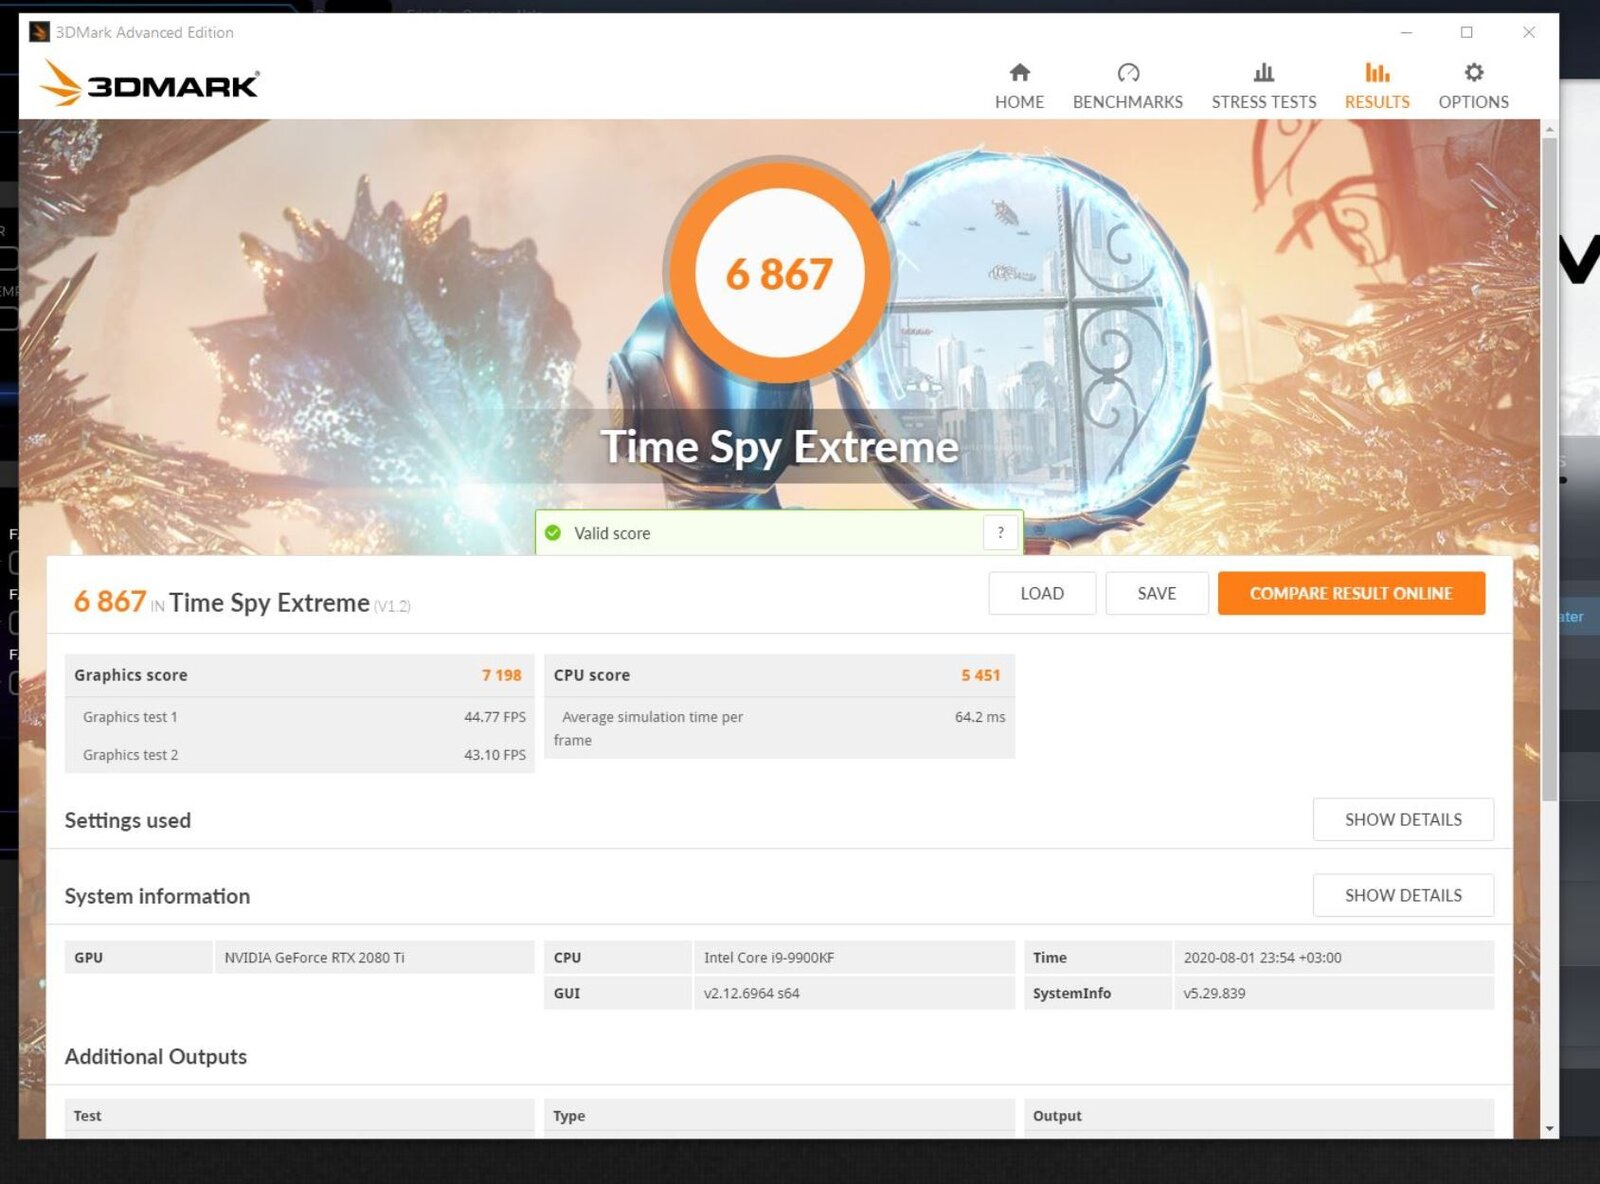Viewport: 1600px width, 1184px height.
Task: Click Graphics test 2 row 43.10 FPS
Action: 300,755
